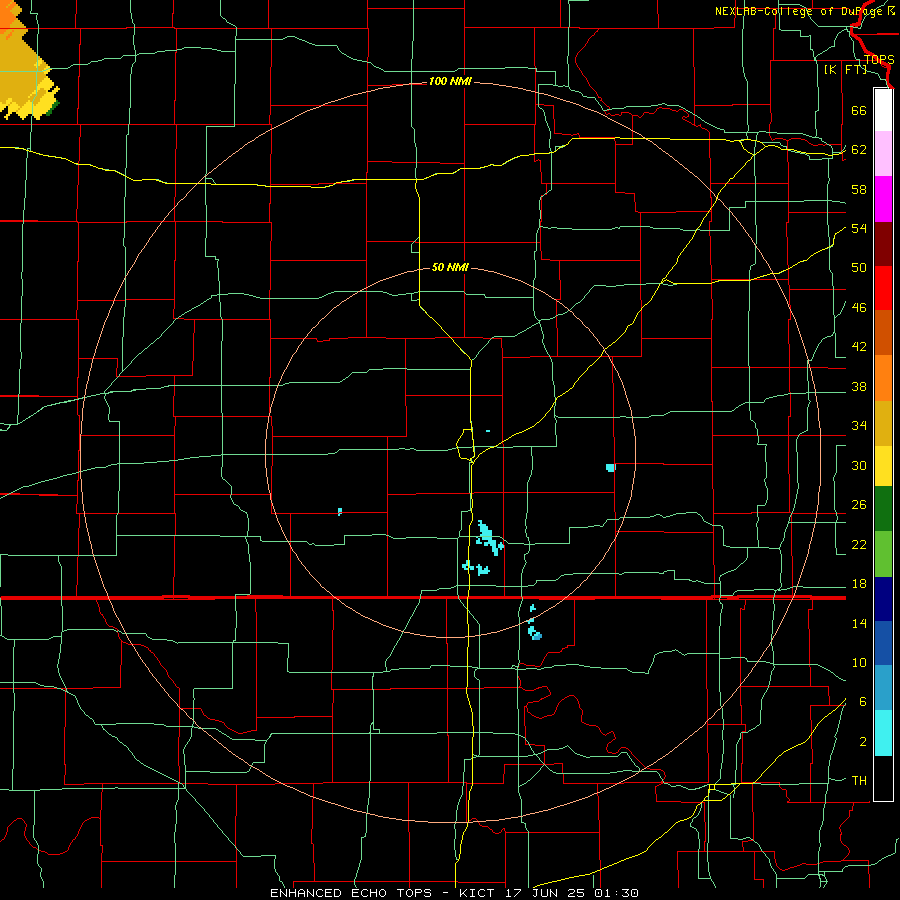Click the light pink legend swatch
The width and height of the screenshot is (900, 900).
[883, 153]
